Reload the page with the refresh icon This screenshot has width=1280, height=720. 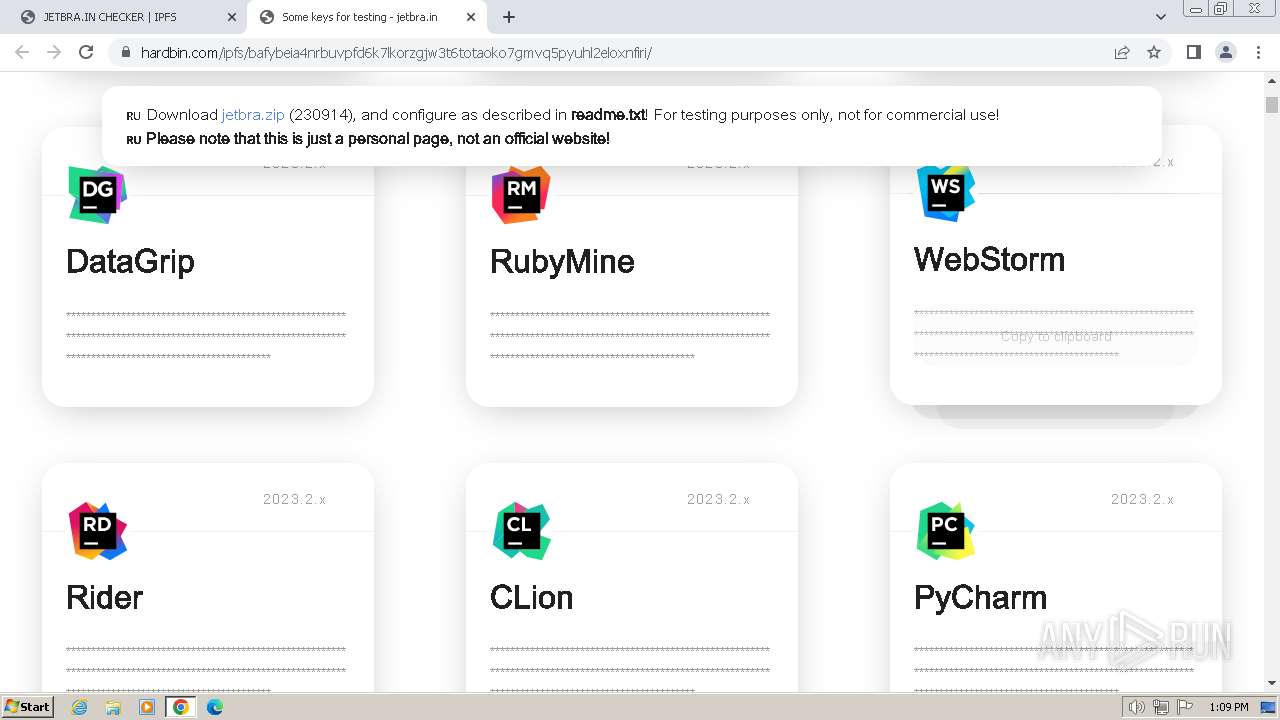[86, 52]
